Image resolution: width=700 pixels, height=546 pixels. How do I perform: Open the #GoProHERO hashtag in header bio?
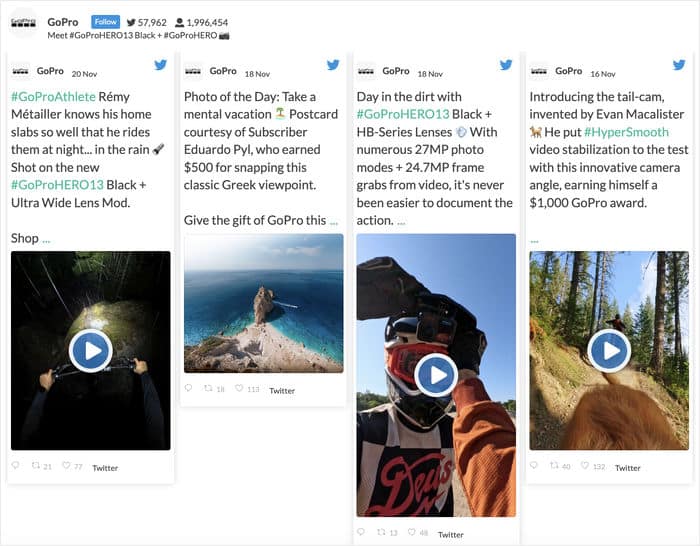point(190,35)
